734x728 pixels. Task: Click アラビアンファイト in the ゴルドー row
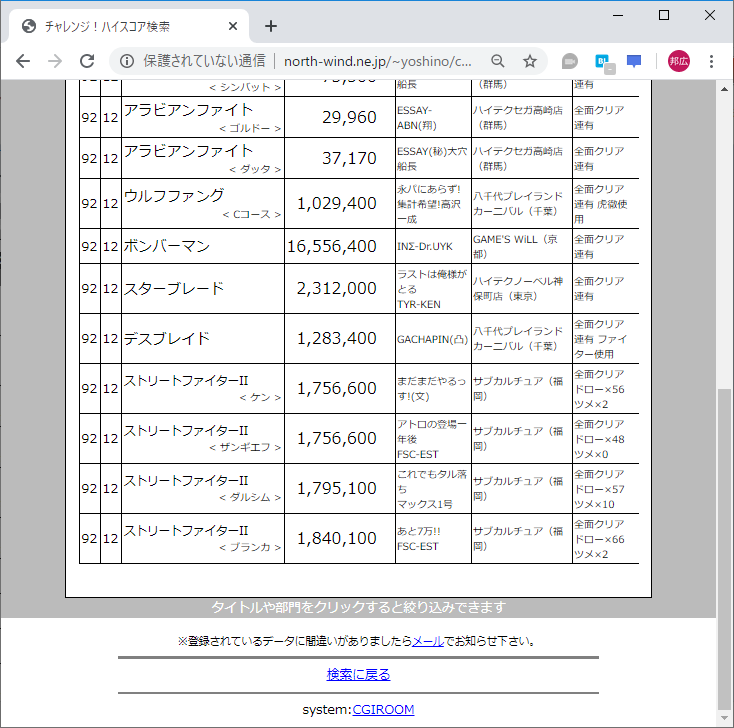tap(188, 110)
